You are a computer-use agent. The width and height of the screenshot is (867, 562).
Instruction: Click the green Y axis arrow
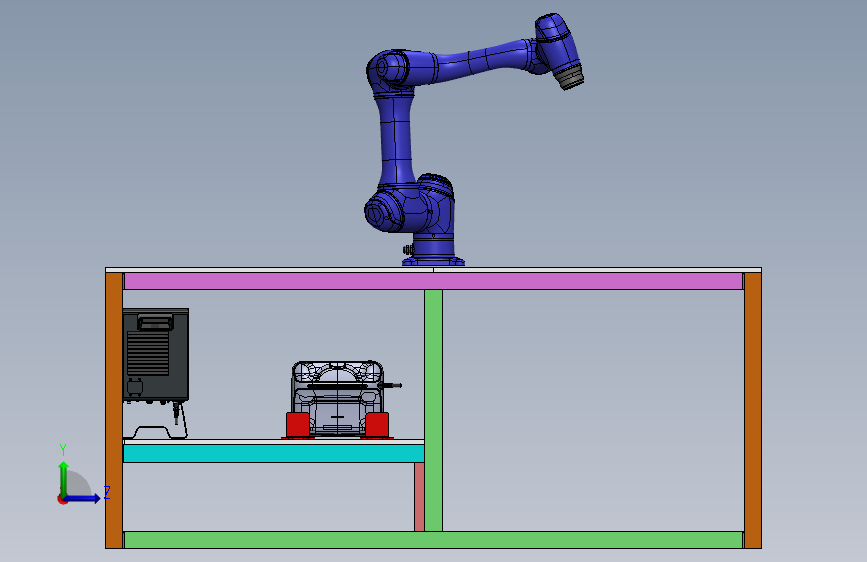[x=64, y=479]
